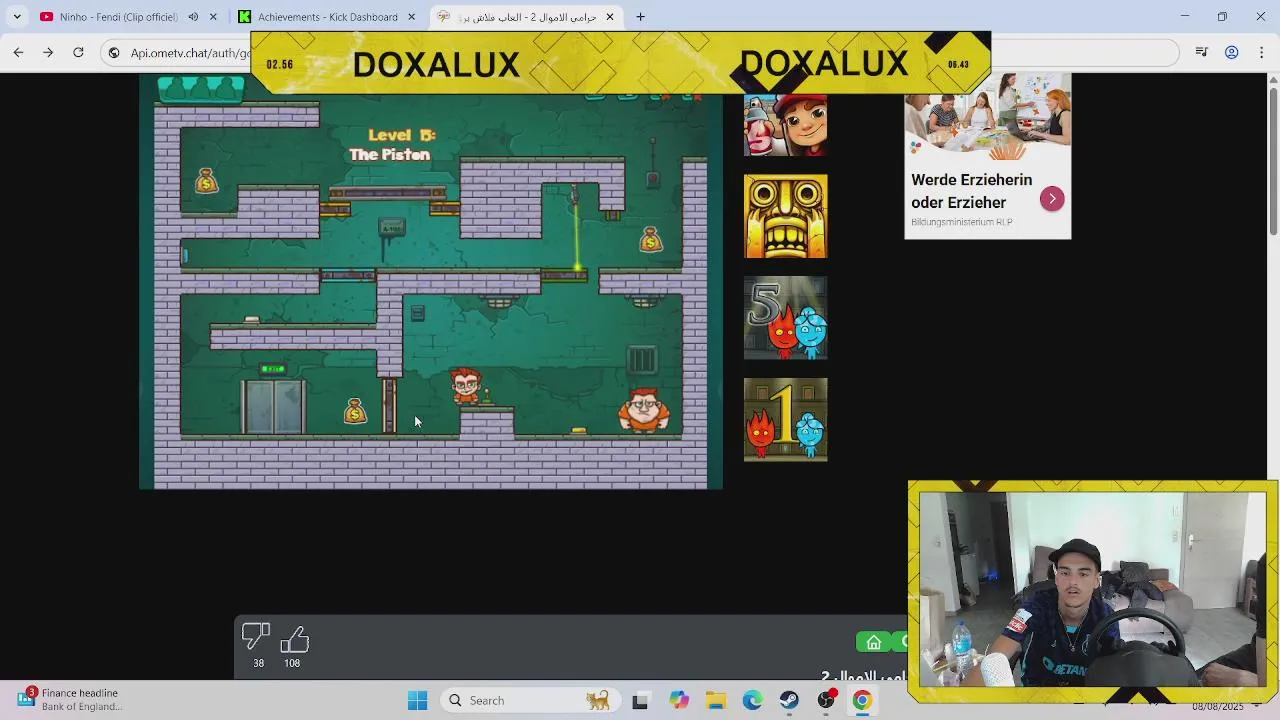Click the thumbs down dislike icon
The width and height of the screenshot is (1280, 720).
pyautogui.click(x=256, y=638)
